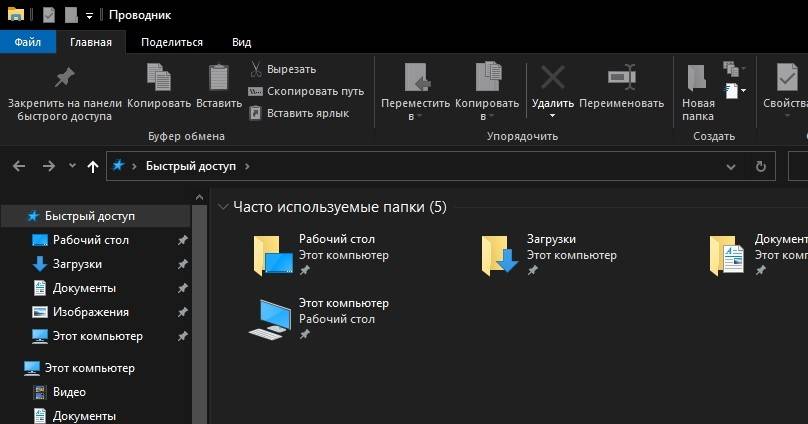Click the refresh icon in the address bar
808x424 pixels.
click(x=760, y=166)
